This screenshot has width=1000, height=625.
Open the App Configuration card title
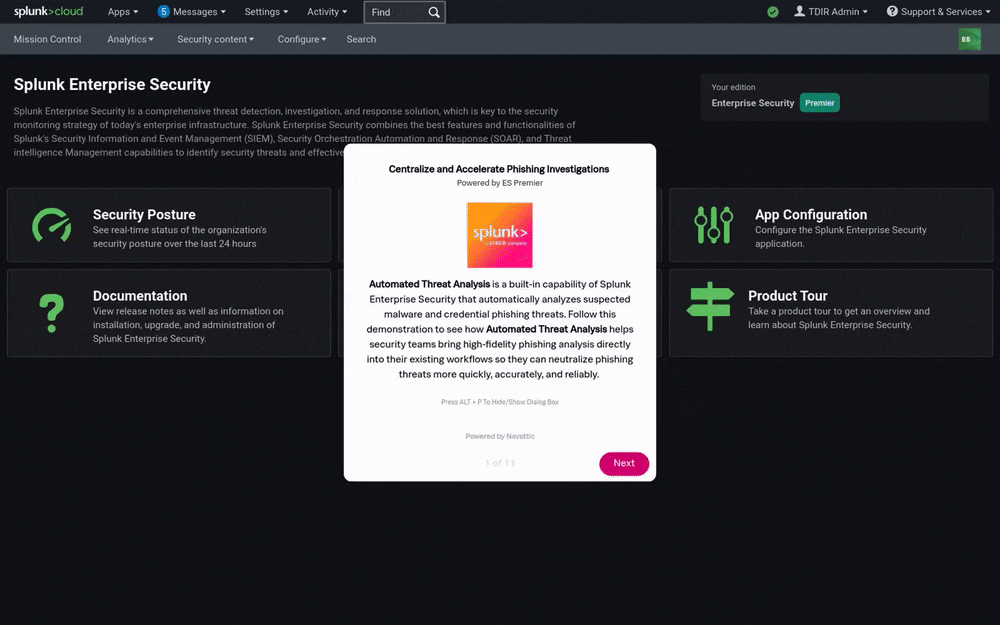click(811, 215)
